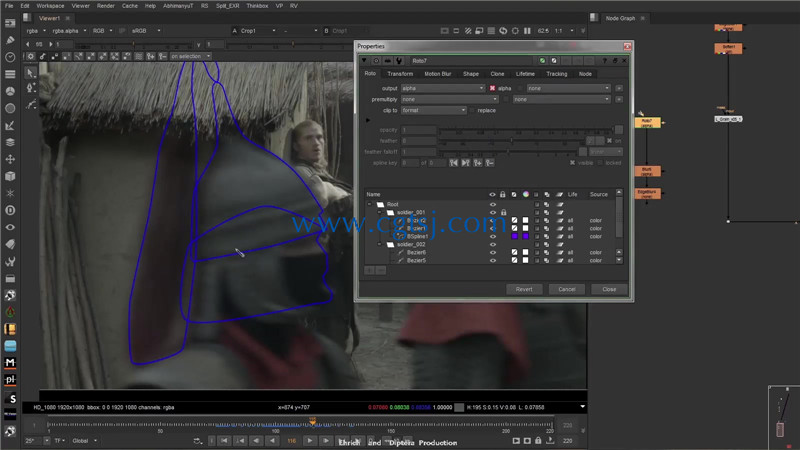800x450 pixels.
Task: Open the Render menu
Action: 106,6
